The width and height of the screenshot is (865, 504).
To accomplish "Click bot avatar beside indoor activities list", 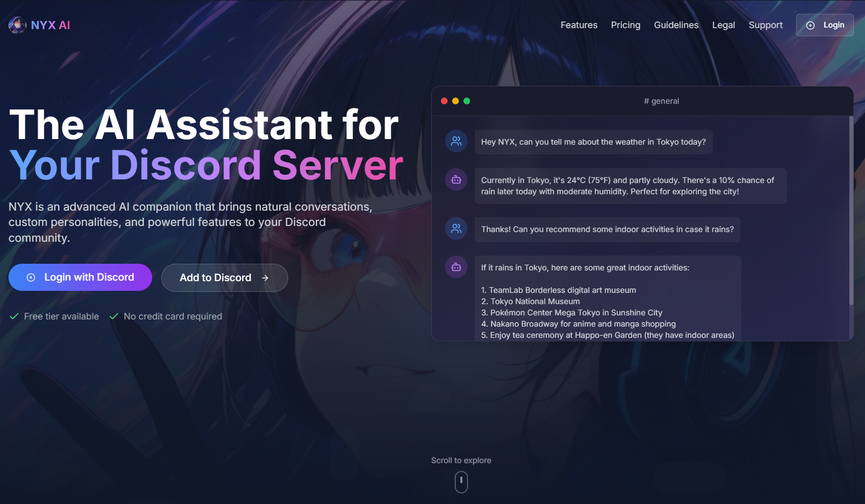I will click(x=456, y=267).
